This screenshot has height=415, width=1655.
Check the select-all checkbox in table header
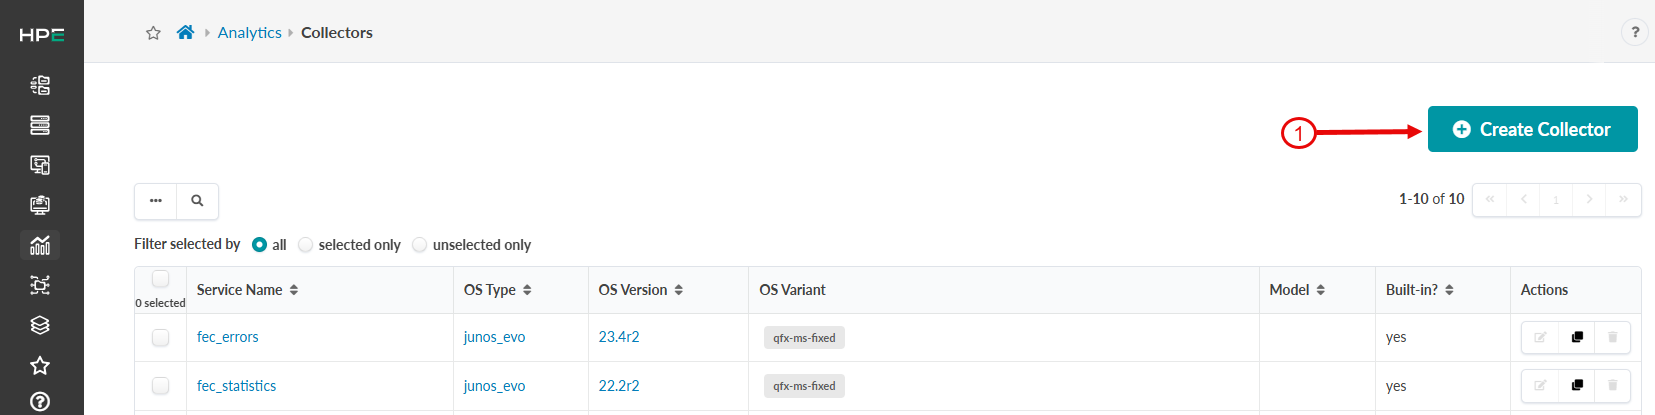[160, 279]
